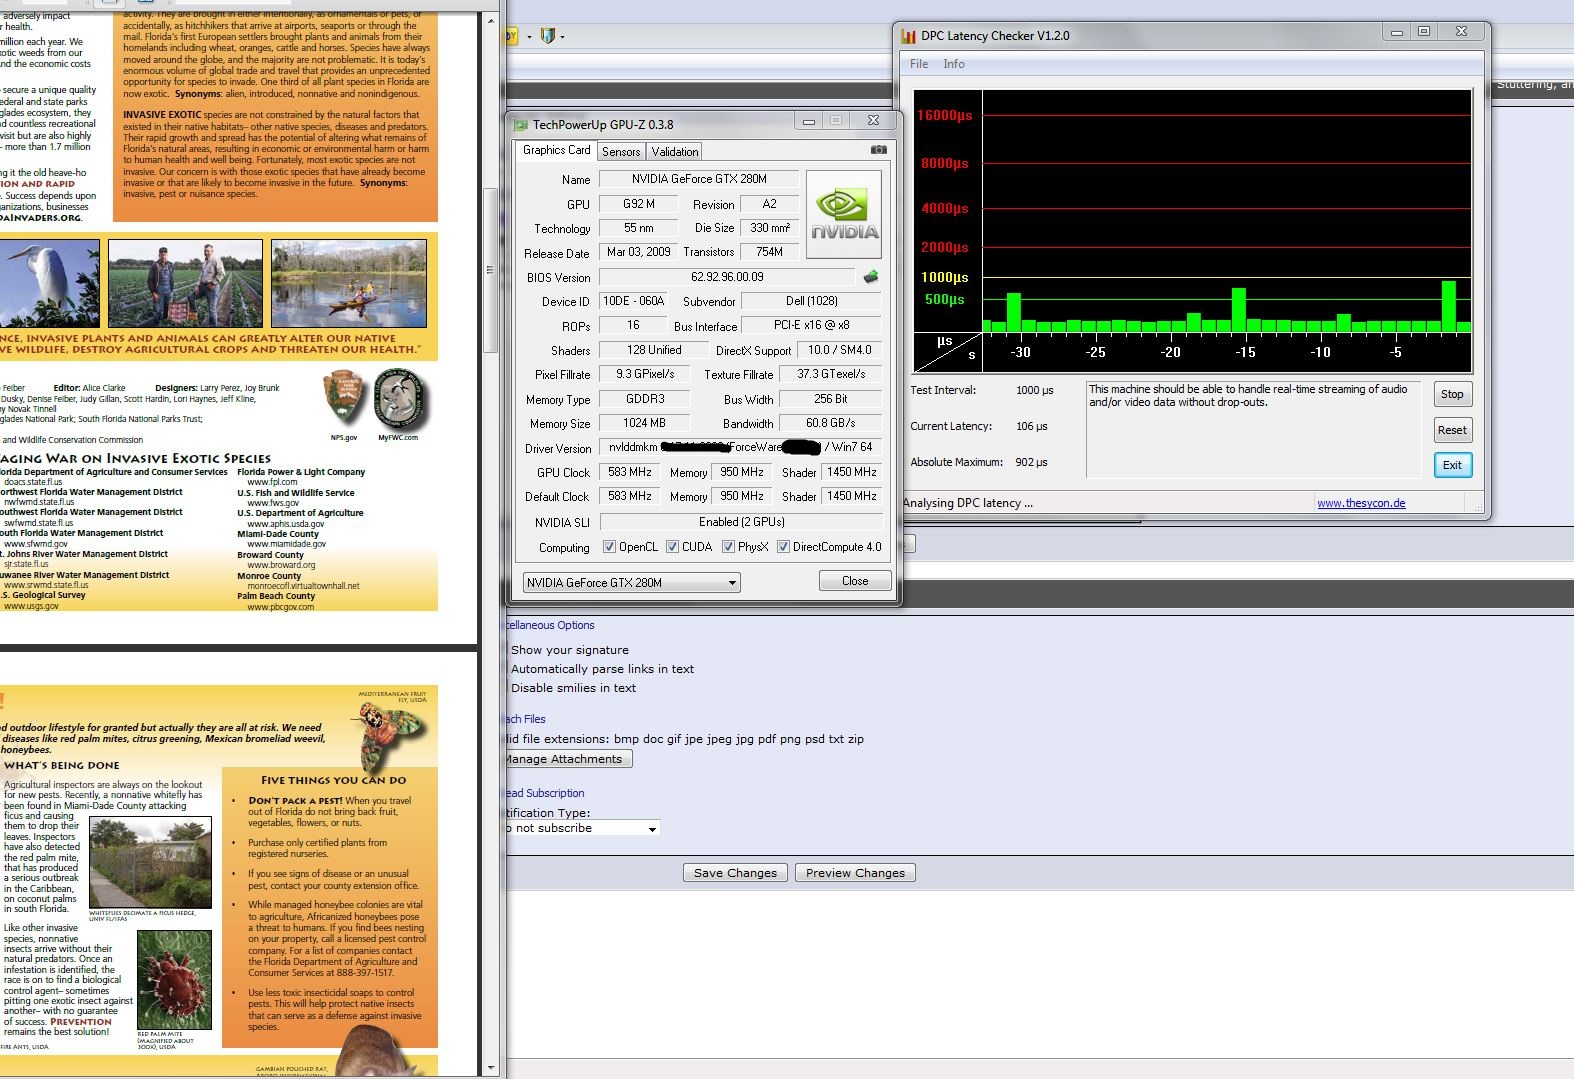Click the 'Miscellaneous Options' section heading
This screenshot has width=1574, height=1079.
pos(549,625)
